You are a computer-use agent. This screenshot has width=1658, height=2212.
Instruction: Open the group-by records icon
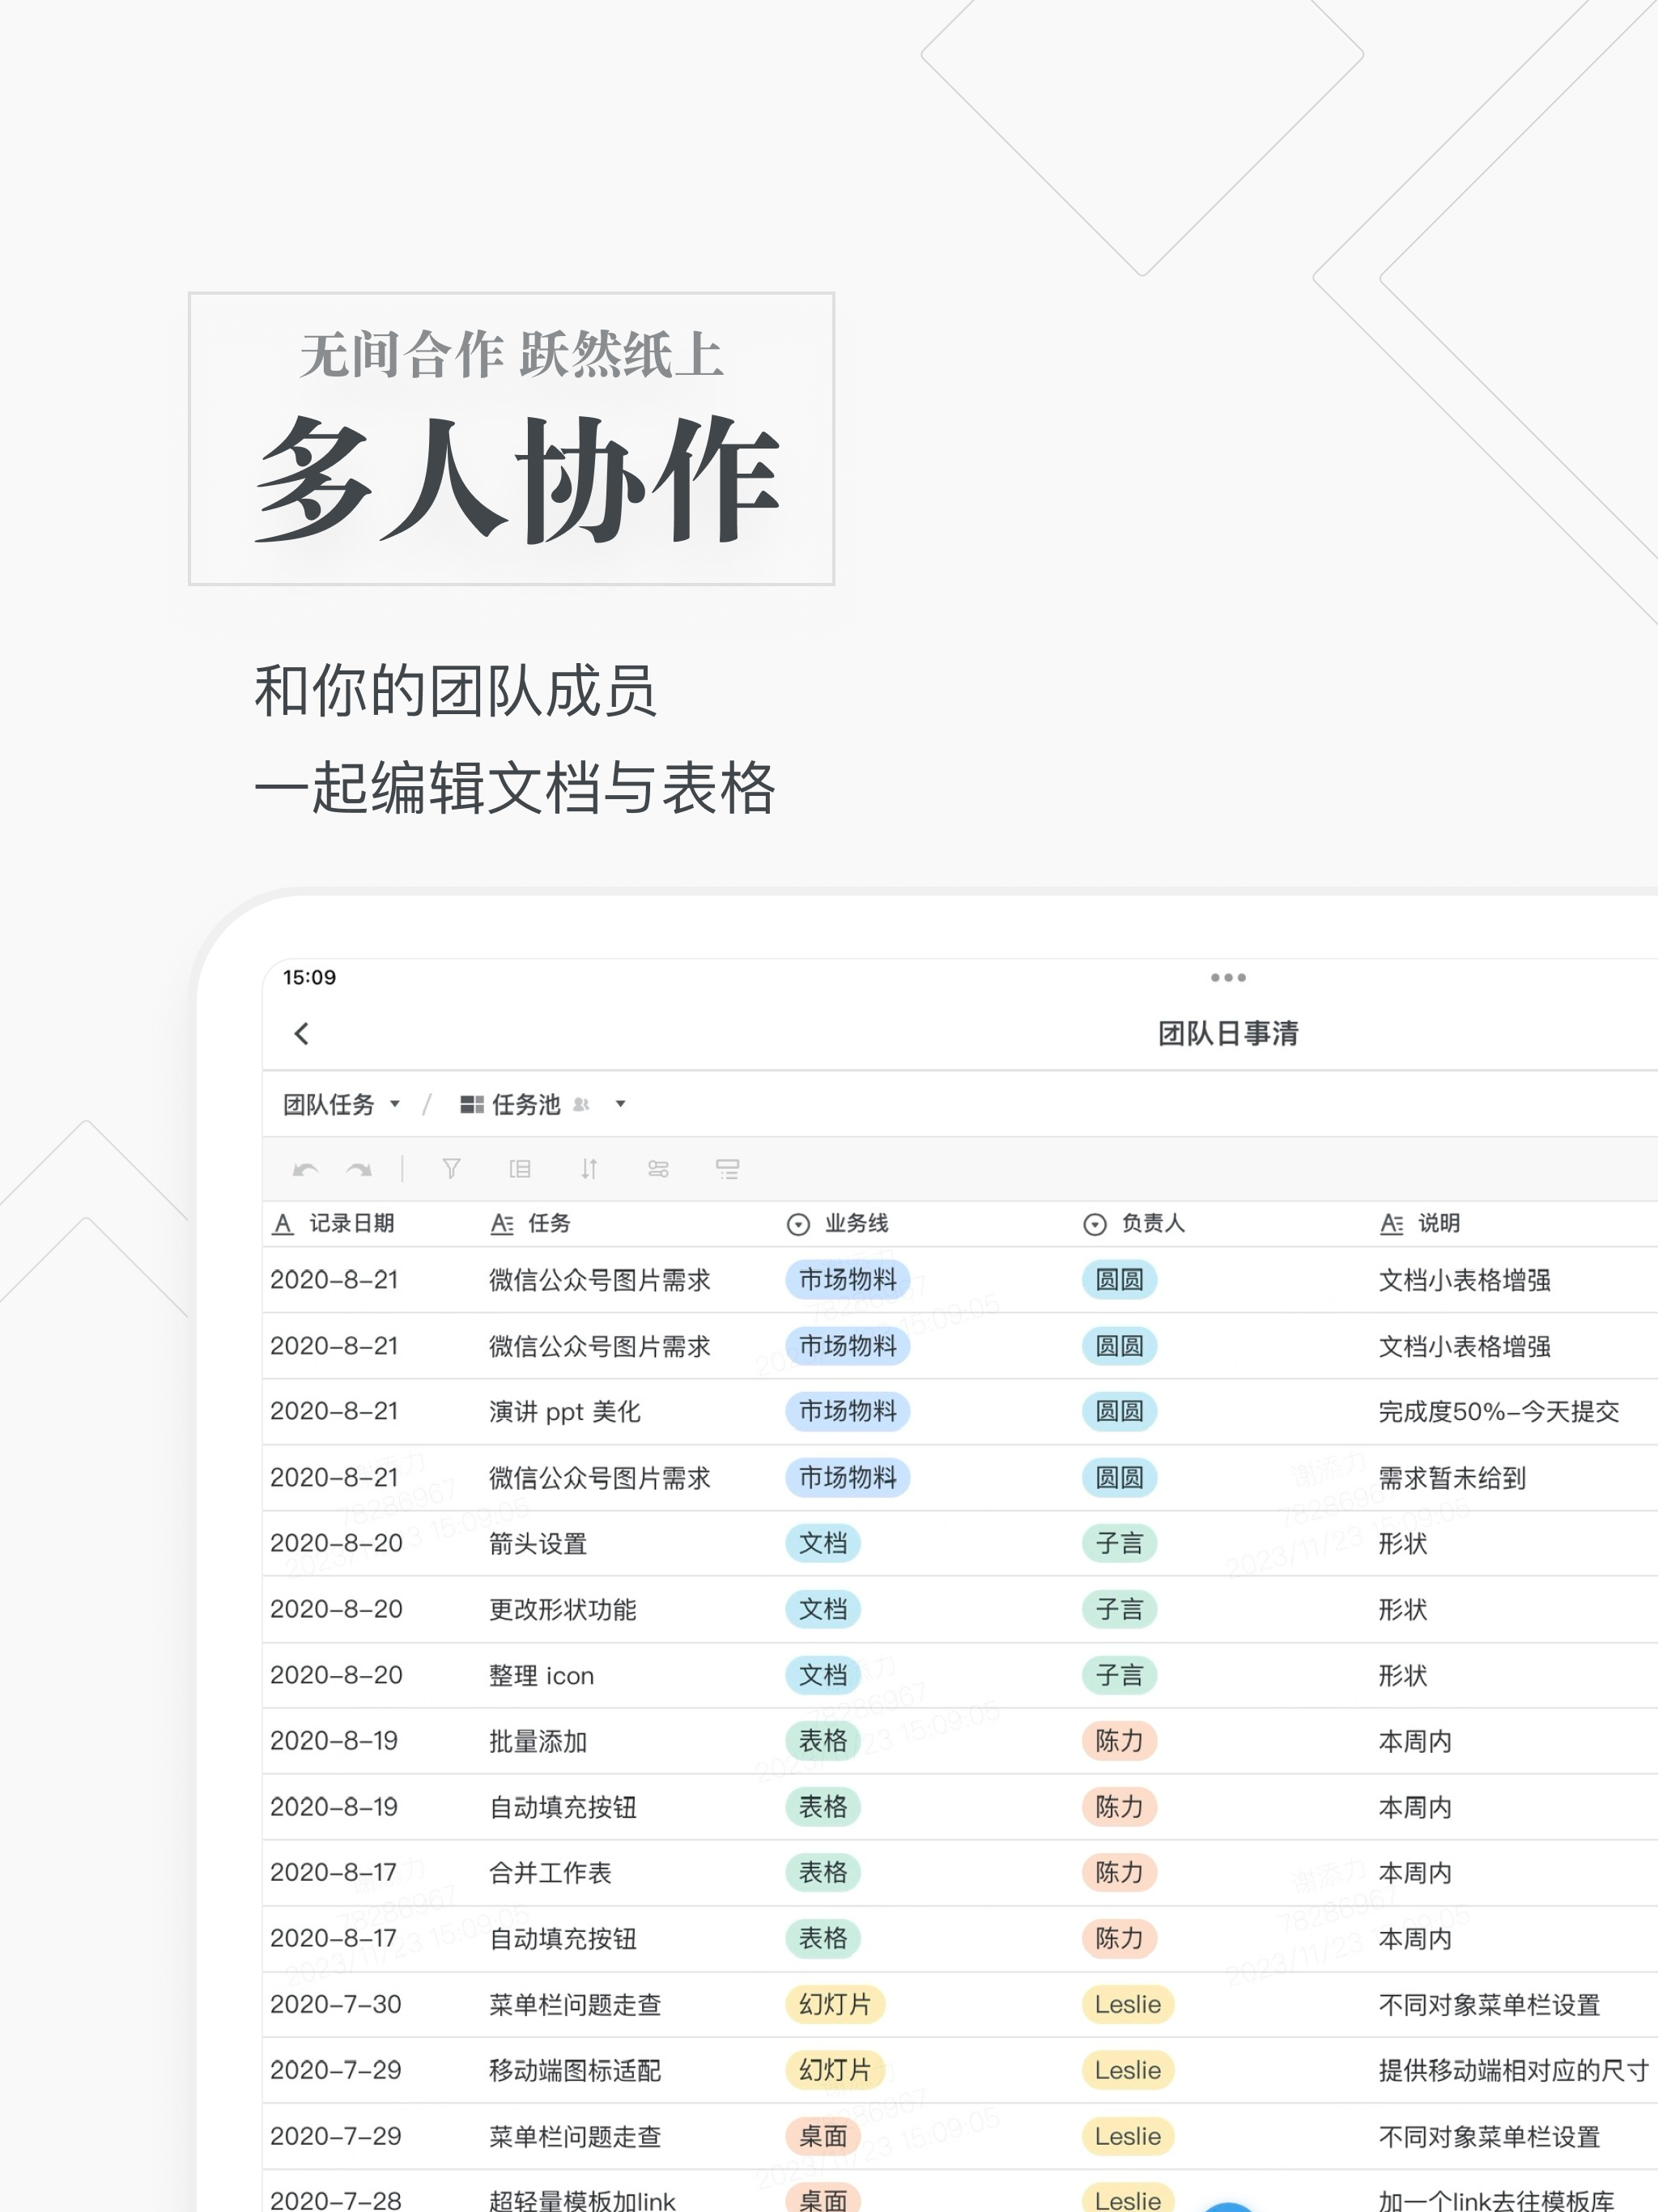tap(520, 1169)
